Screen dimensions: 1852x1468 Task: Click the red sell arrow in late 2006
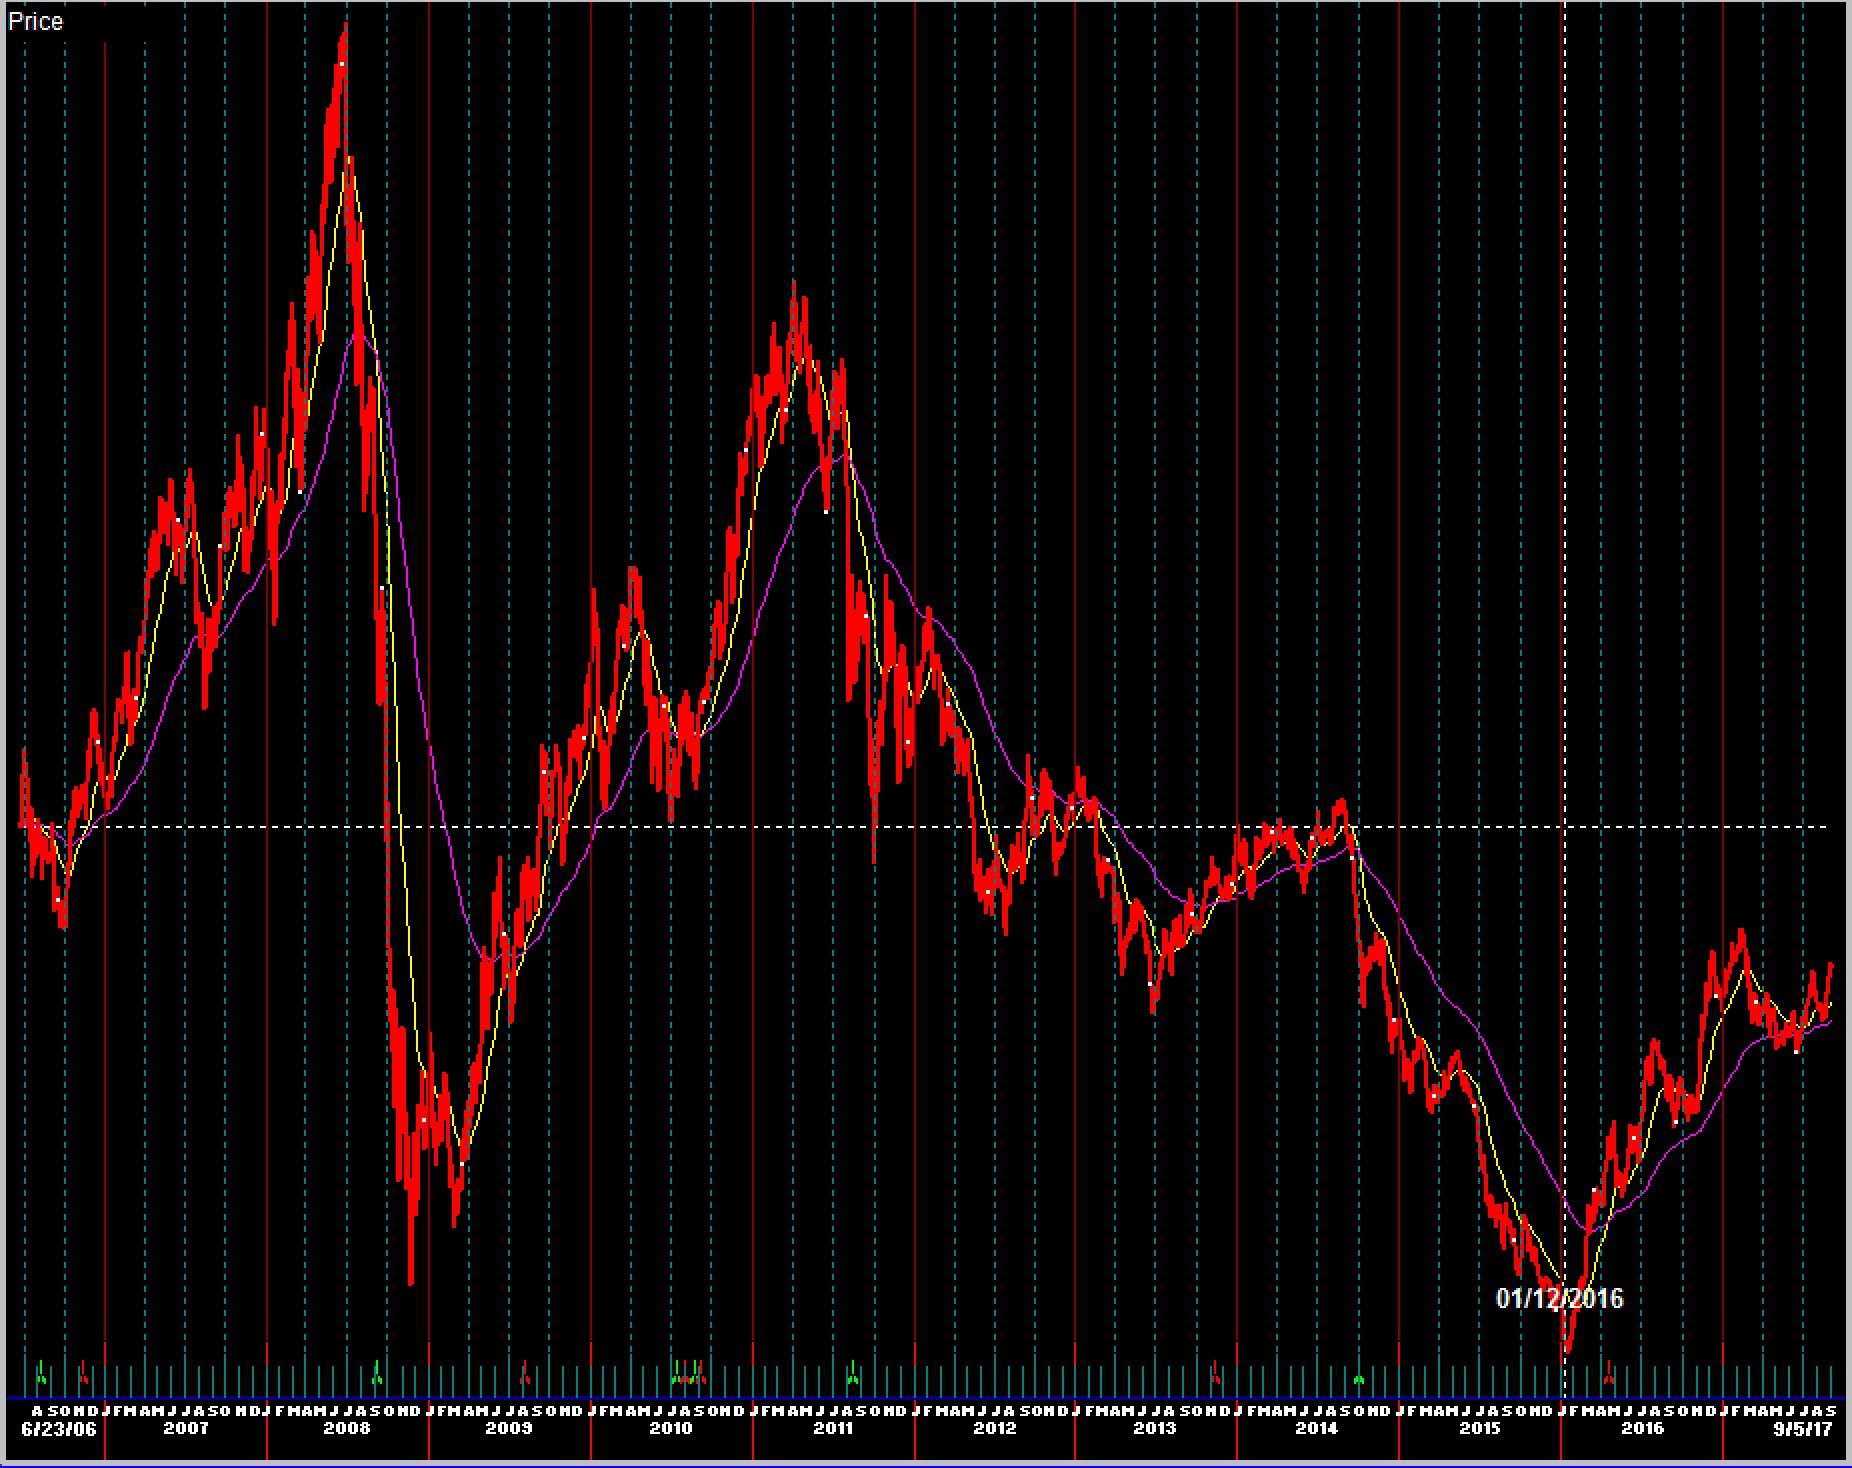point(83,1374)
